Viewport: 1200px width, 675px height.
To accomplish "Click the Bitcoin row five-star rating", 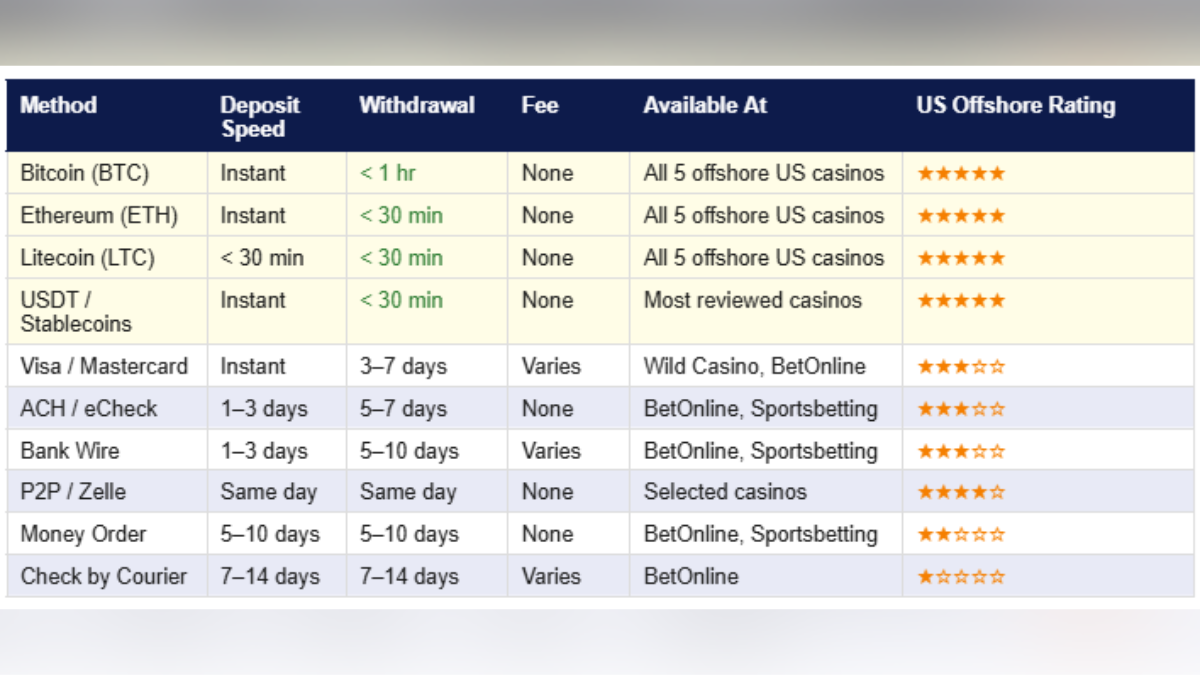I will click(960, 173).
